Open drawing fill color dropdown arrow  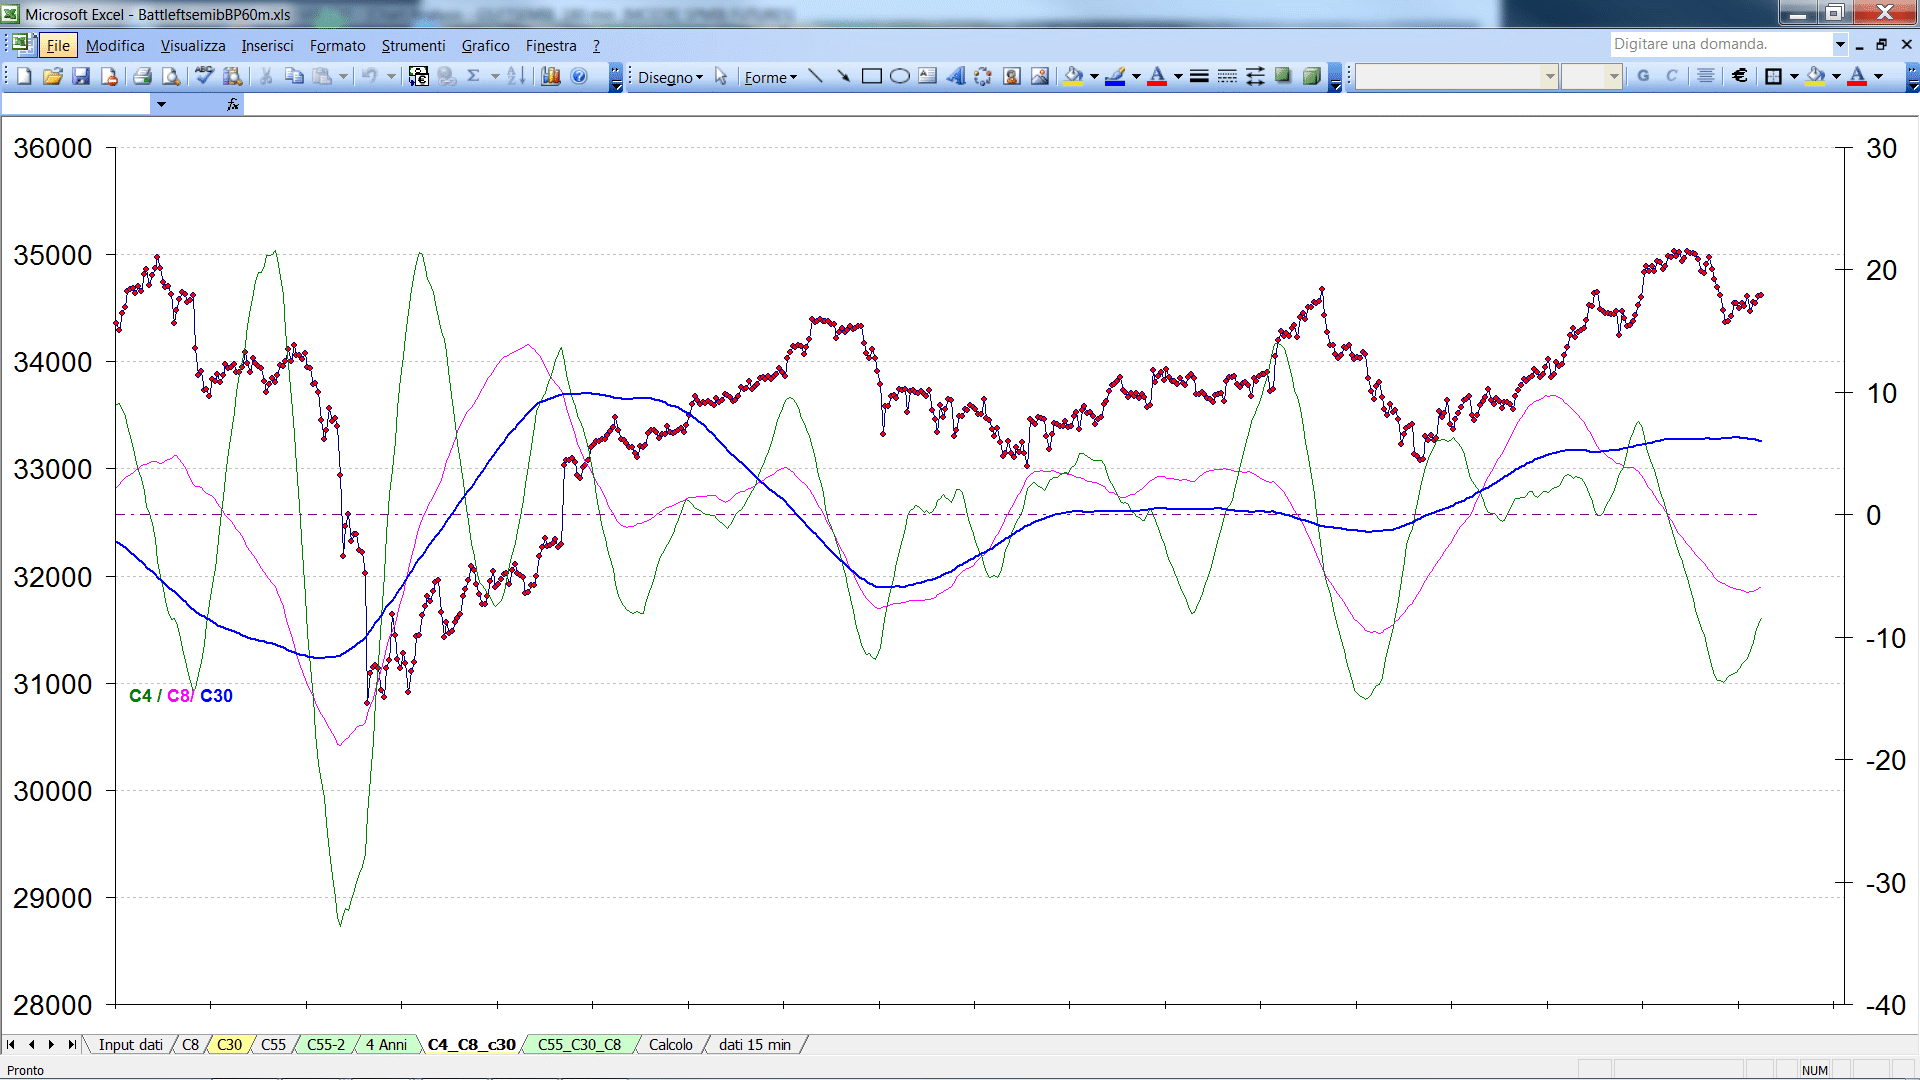click(x=1094, y=76)
